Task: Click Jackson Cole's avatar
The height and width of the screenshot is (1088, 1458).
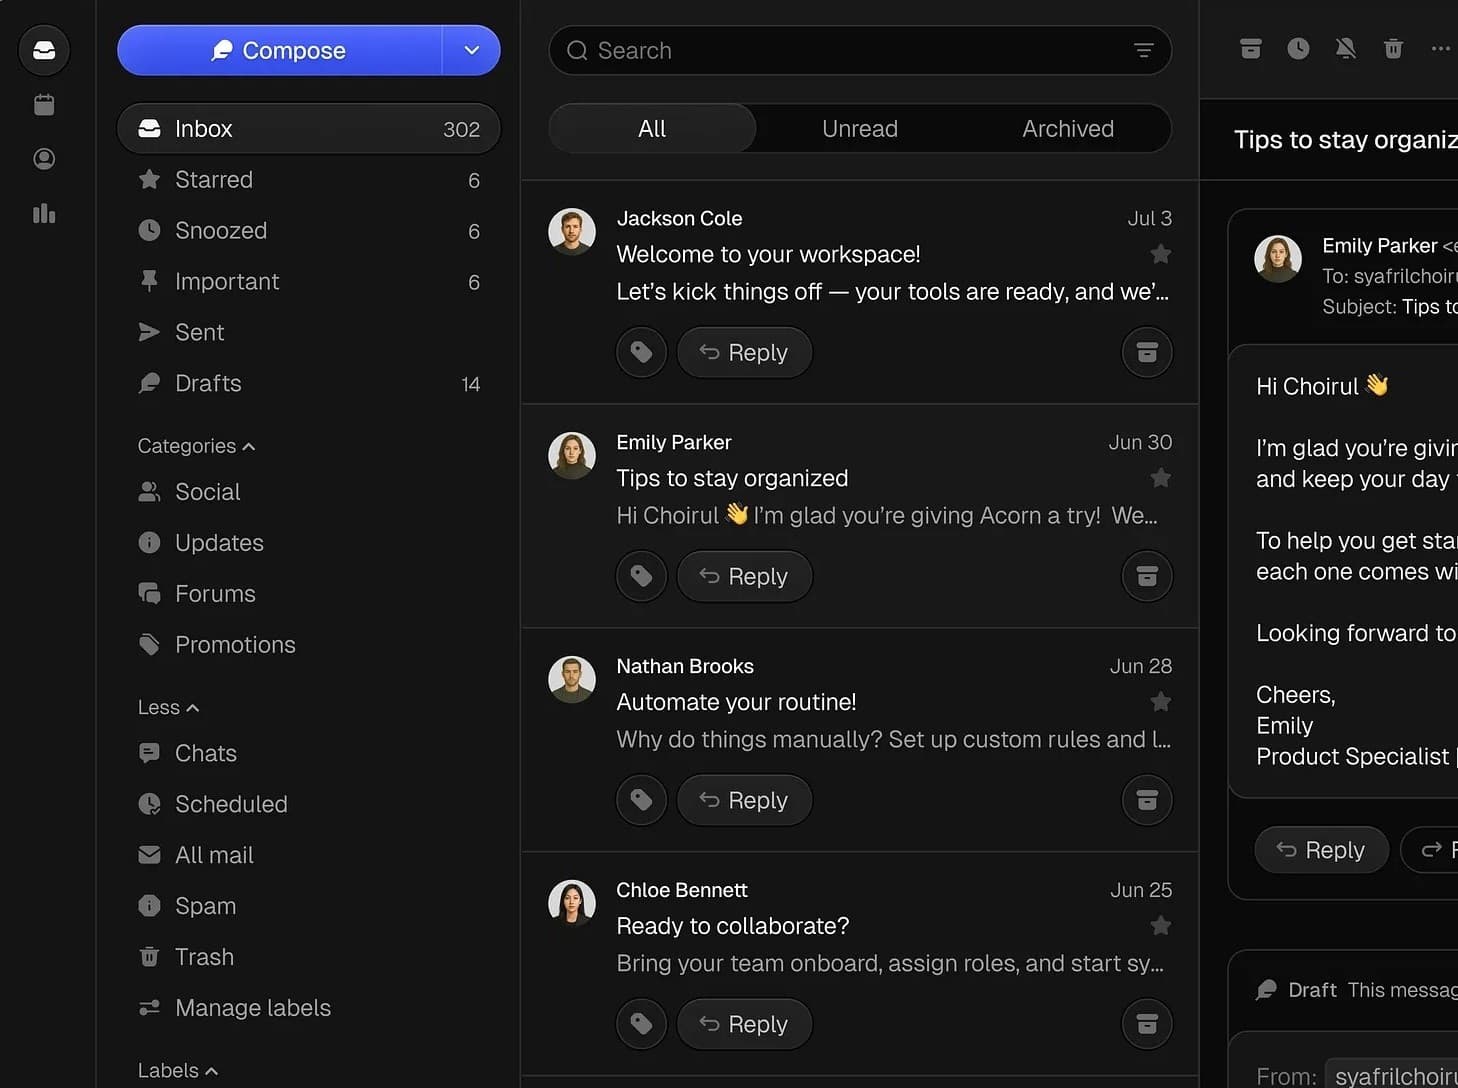Action: [x=572, y=232]
